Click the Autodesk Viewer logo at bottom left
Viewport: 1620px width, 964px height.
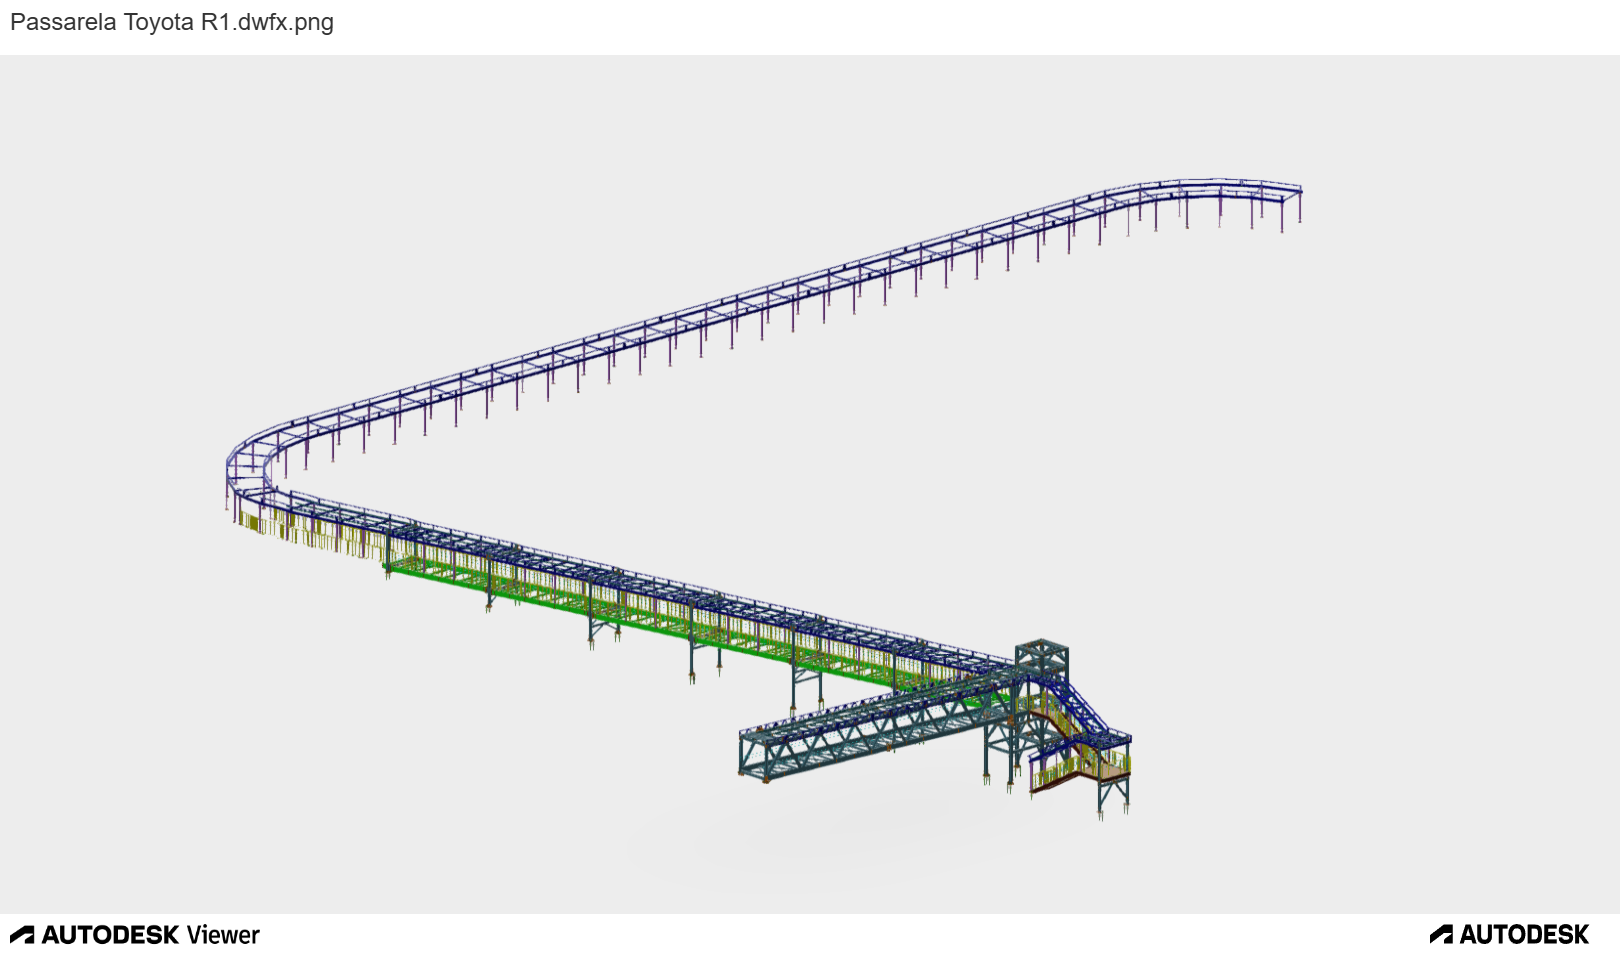coord(134,935)
